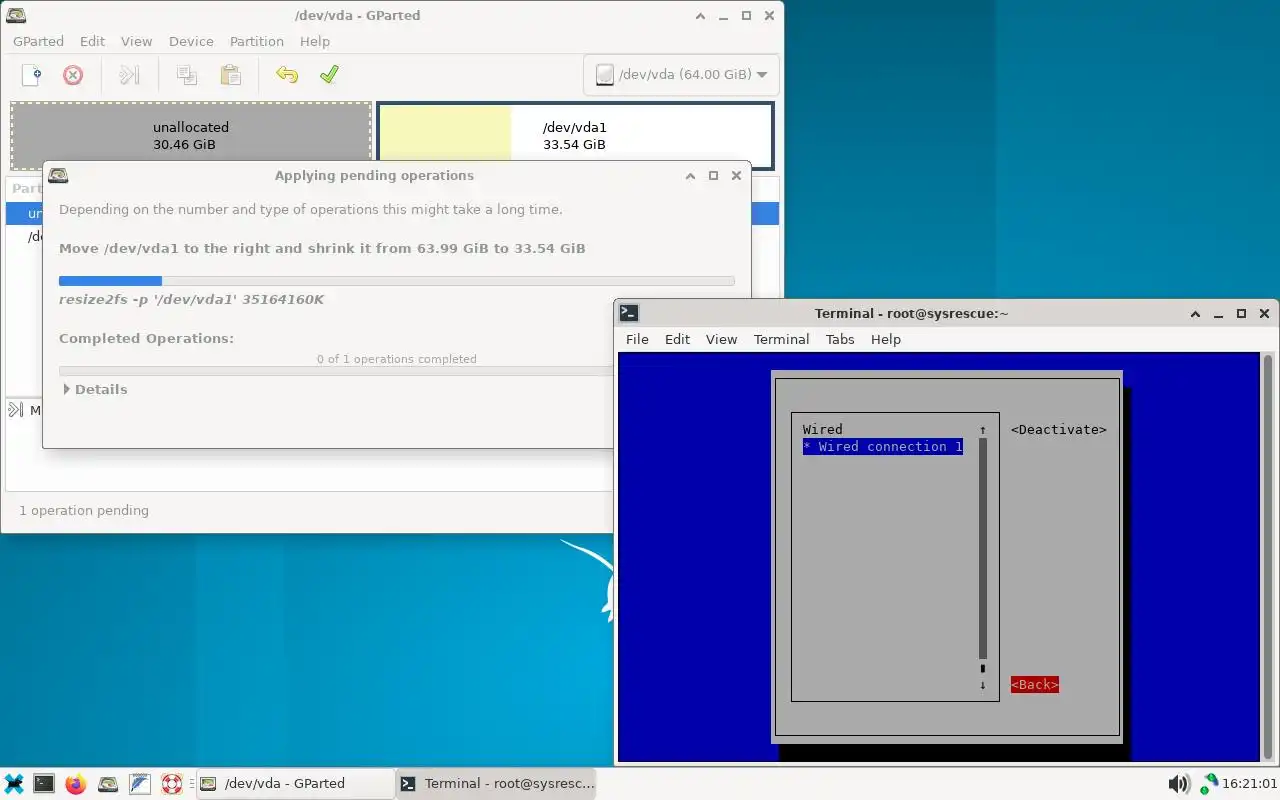Open the applications menu on the taskbar
The width and height of the screenshot is (1280, 800).
tap(14, 784)
